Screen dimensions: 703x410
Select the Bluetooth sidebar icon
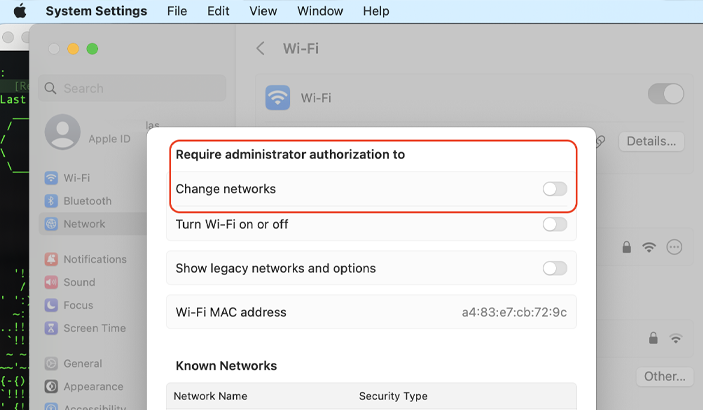(x=51, y=201)
